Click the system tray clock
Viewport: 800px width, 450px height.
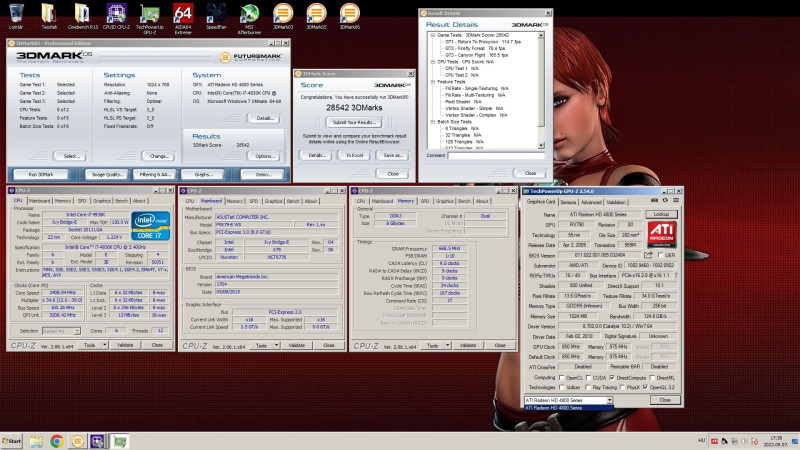776,441
